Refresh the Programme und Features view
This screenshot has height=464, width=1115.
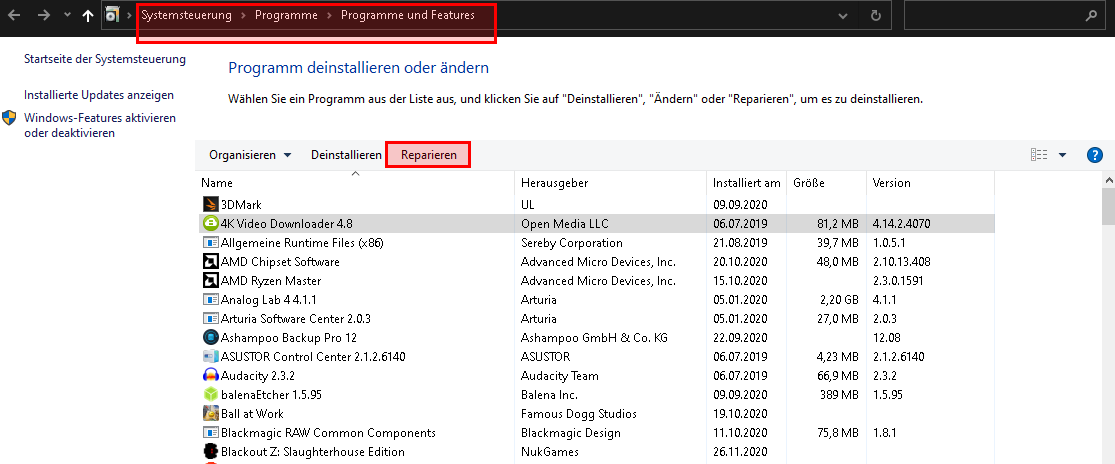pos(876,16)
